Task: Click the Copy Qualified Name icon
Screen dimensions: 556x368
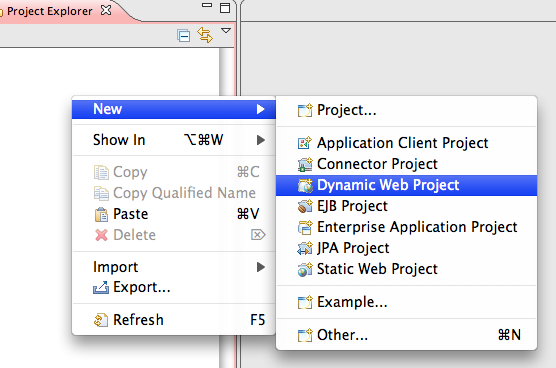Action: click(x=101, y=193)
